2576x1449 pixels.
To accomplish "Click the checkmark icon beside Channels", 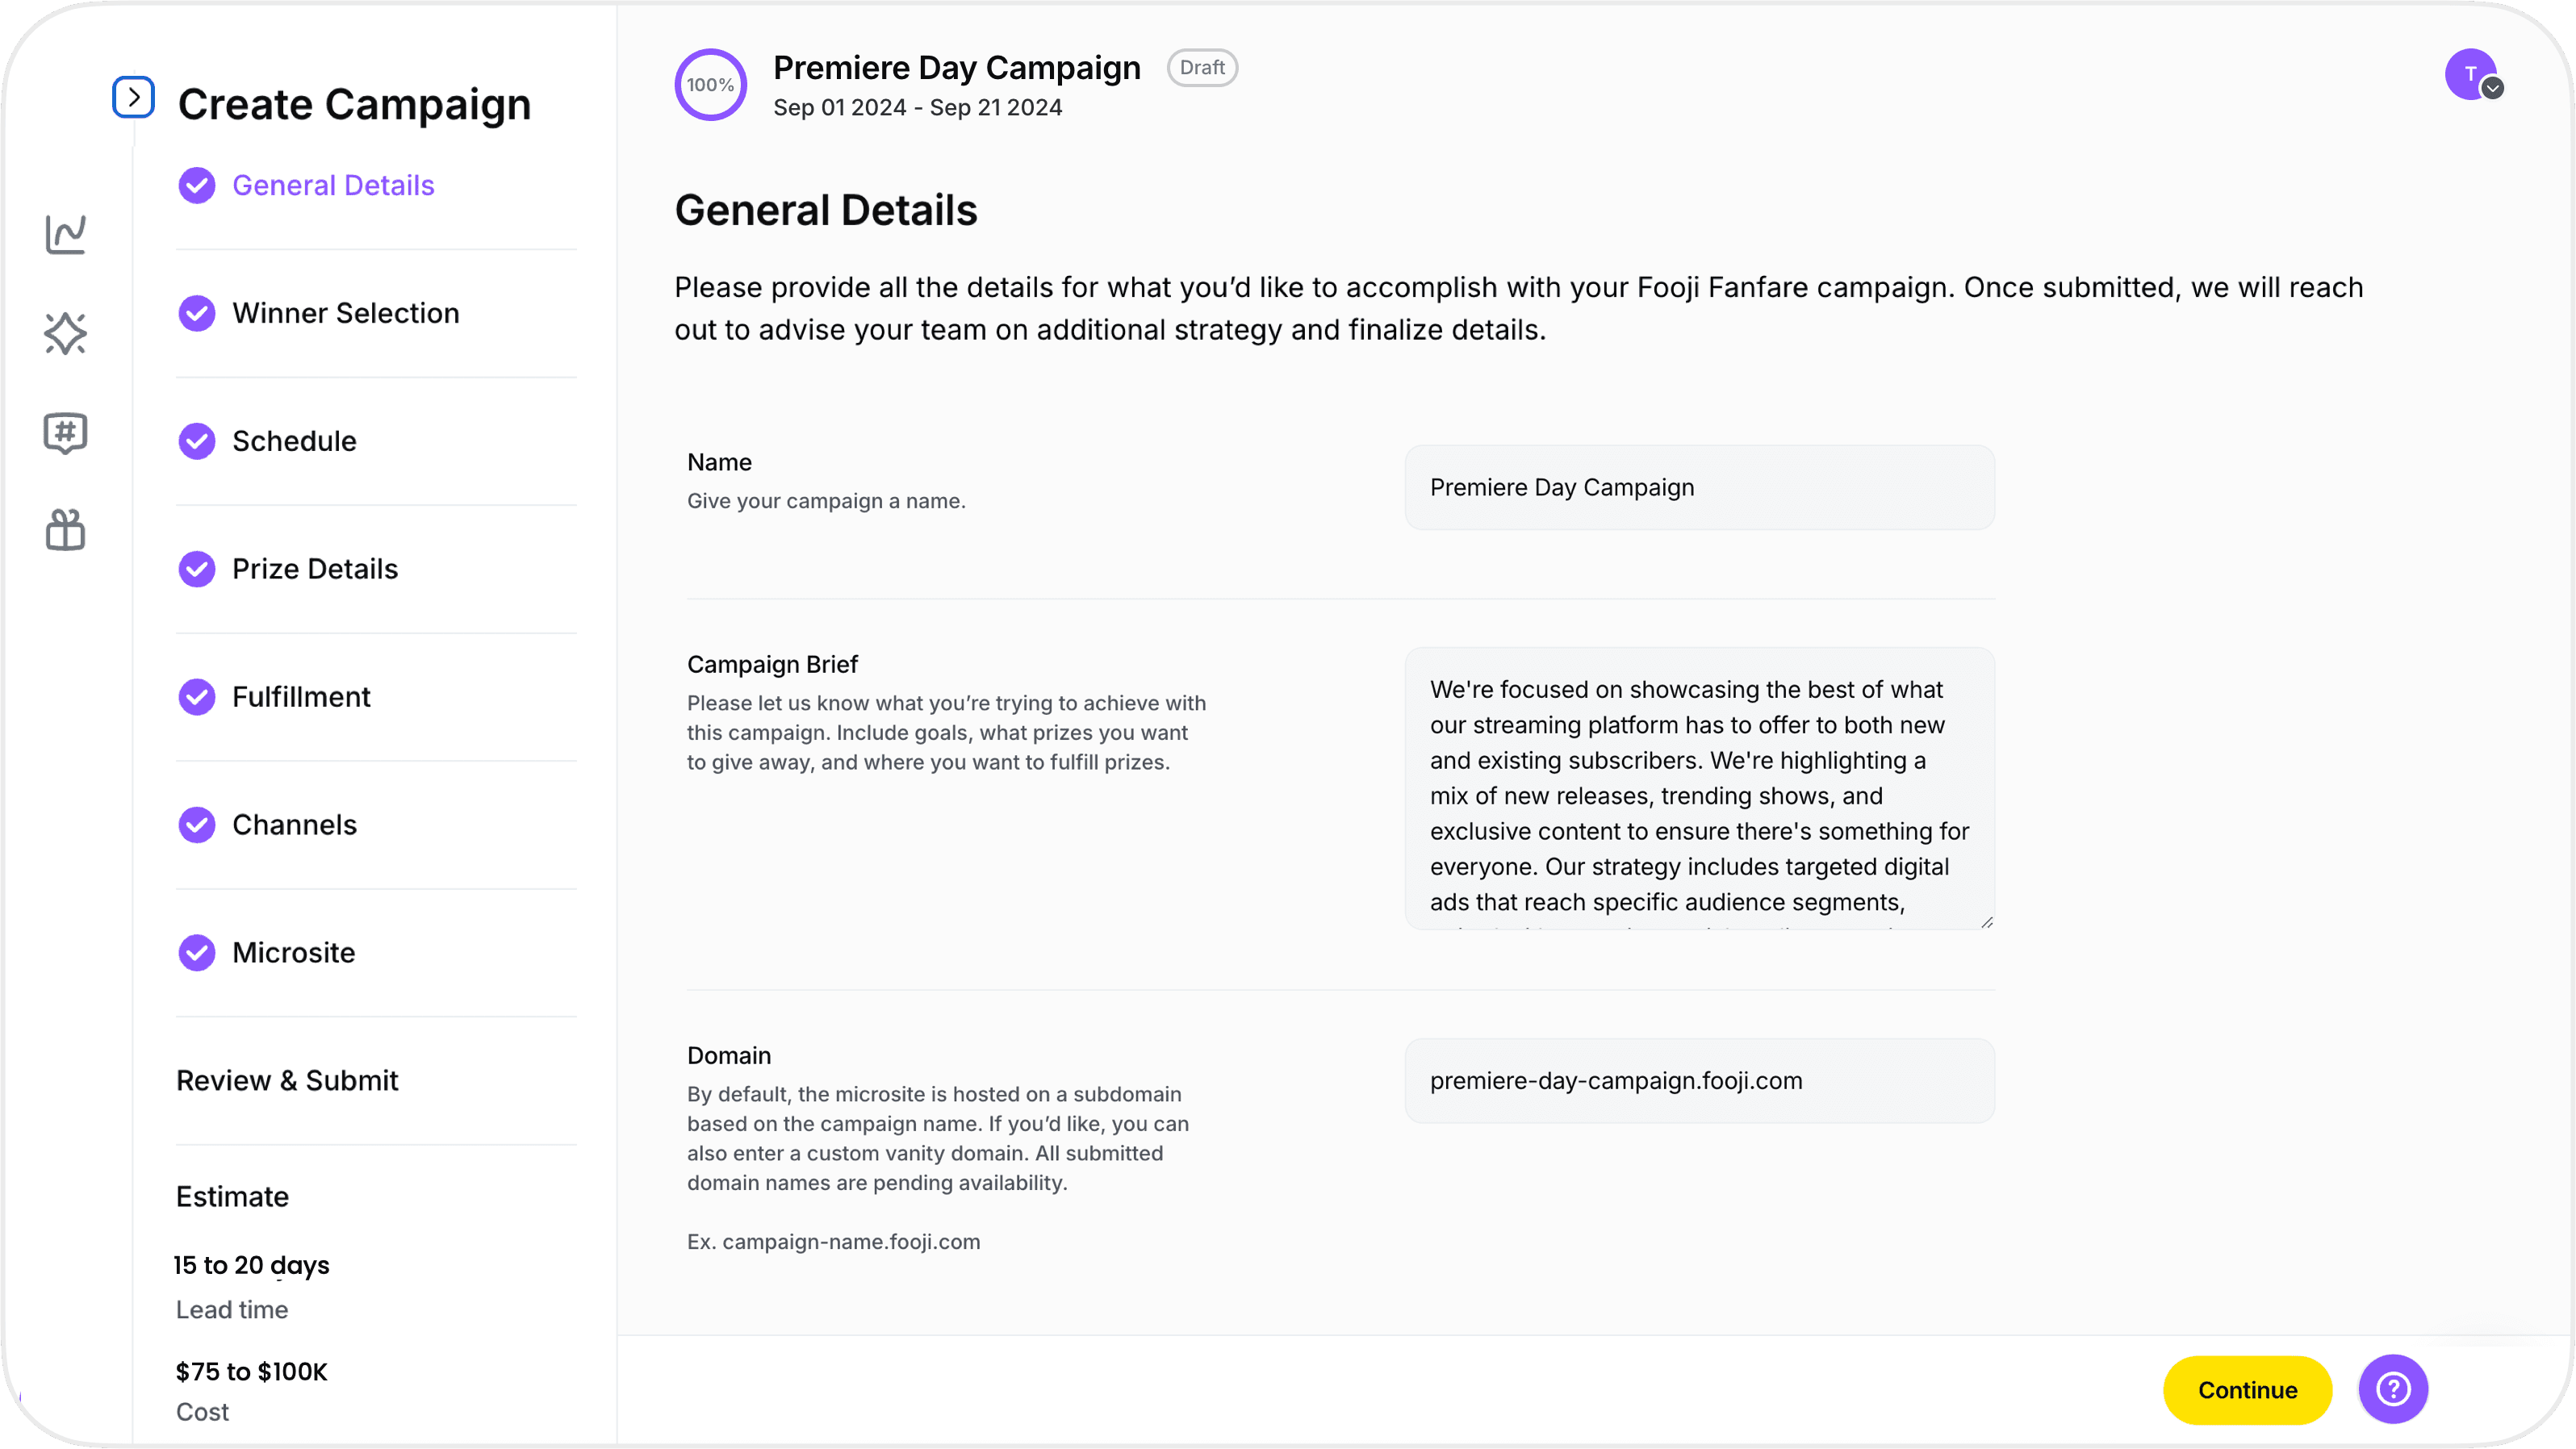I will pos(197,825).
